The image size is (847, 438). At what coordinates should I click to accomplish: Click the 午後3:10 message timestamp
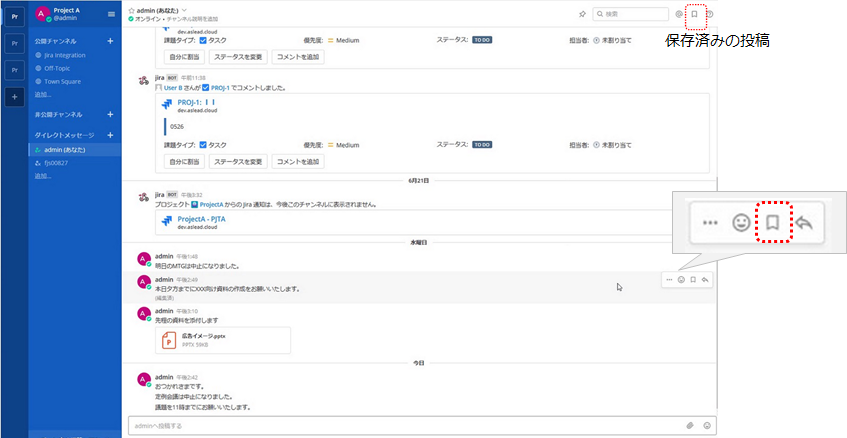(x=187, y=311)
